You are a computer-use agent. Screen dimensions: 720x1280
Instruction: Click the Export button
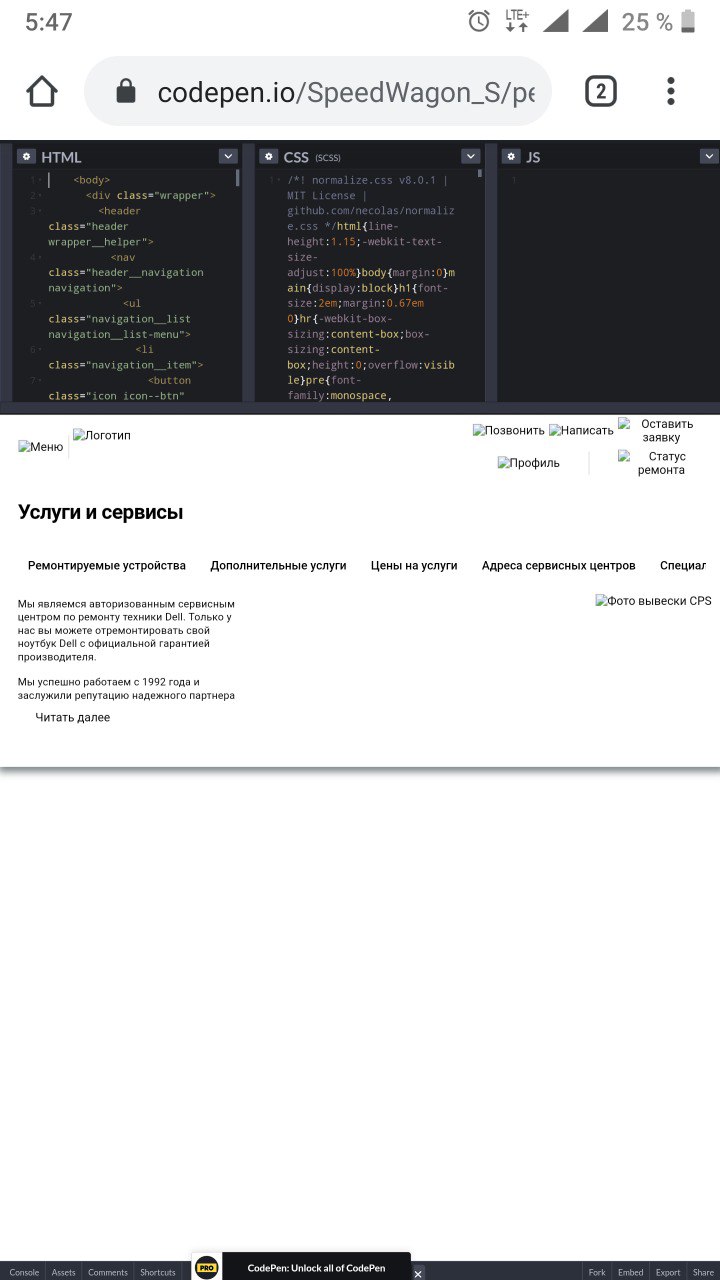tap(668, 1272)
